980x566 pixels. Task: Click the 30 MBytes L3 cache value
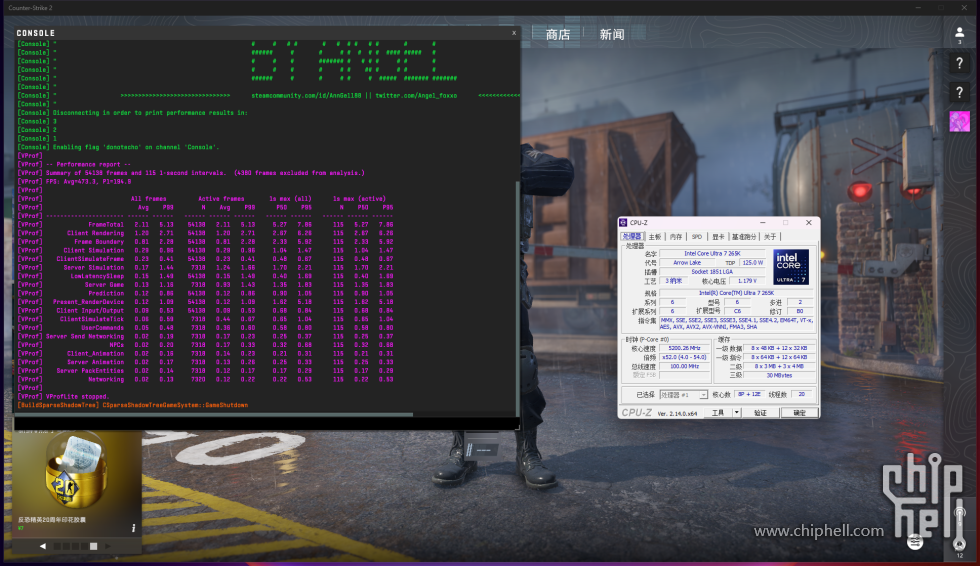779,375
